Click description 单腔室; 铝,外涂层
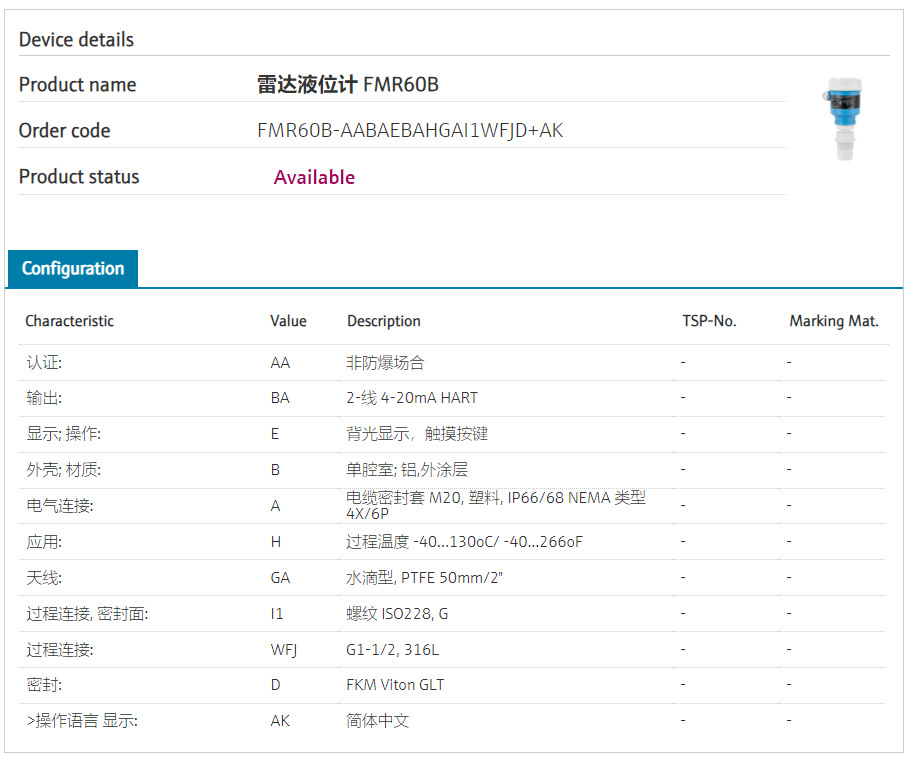Viewport: 907px width, 757px height. coord(407,470)
